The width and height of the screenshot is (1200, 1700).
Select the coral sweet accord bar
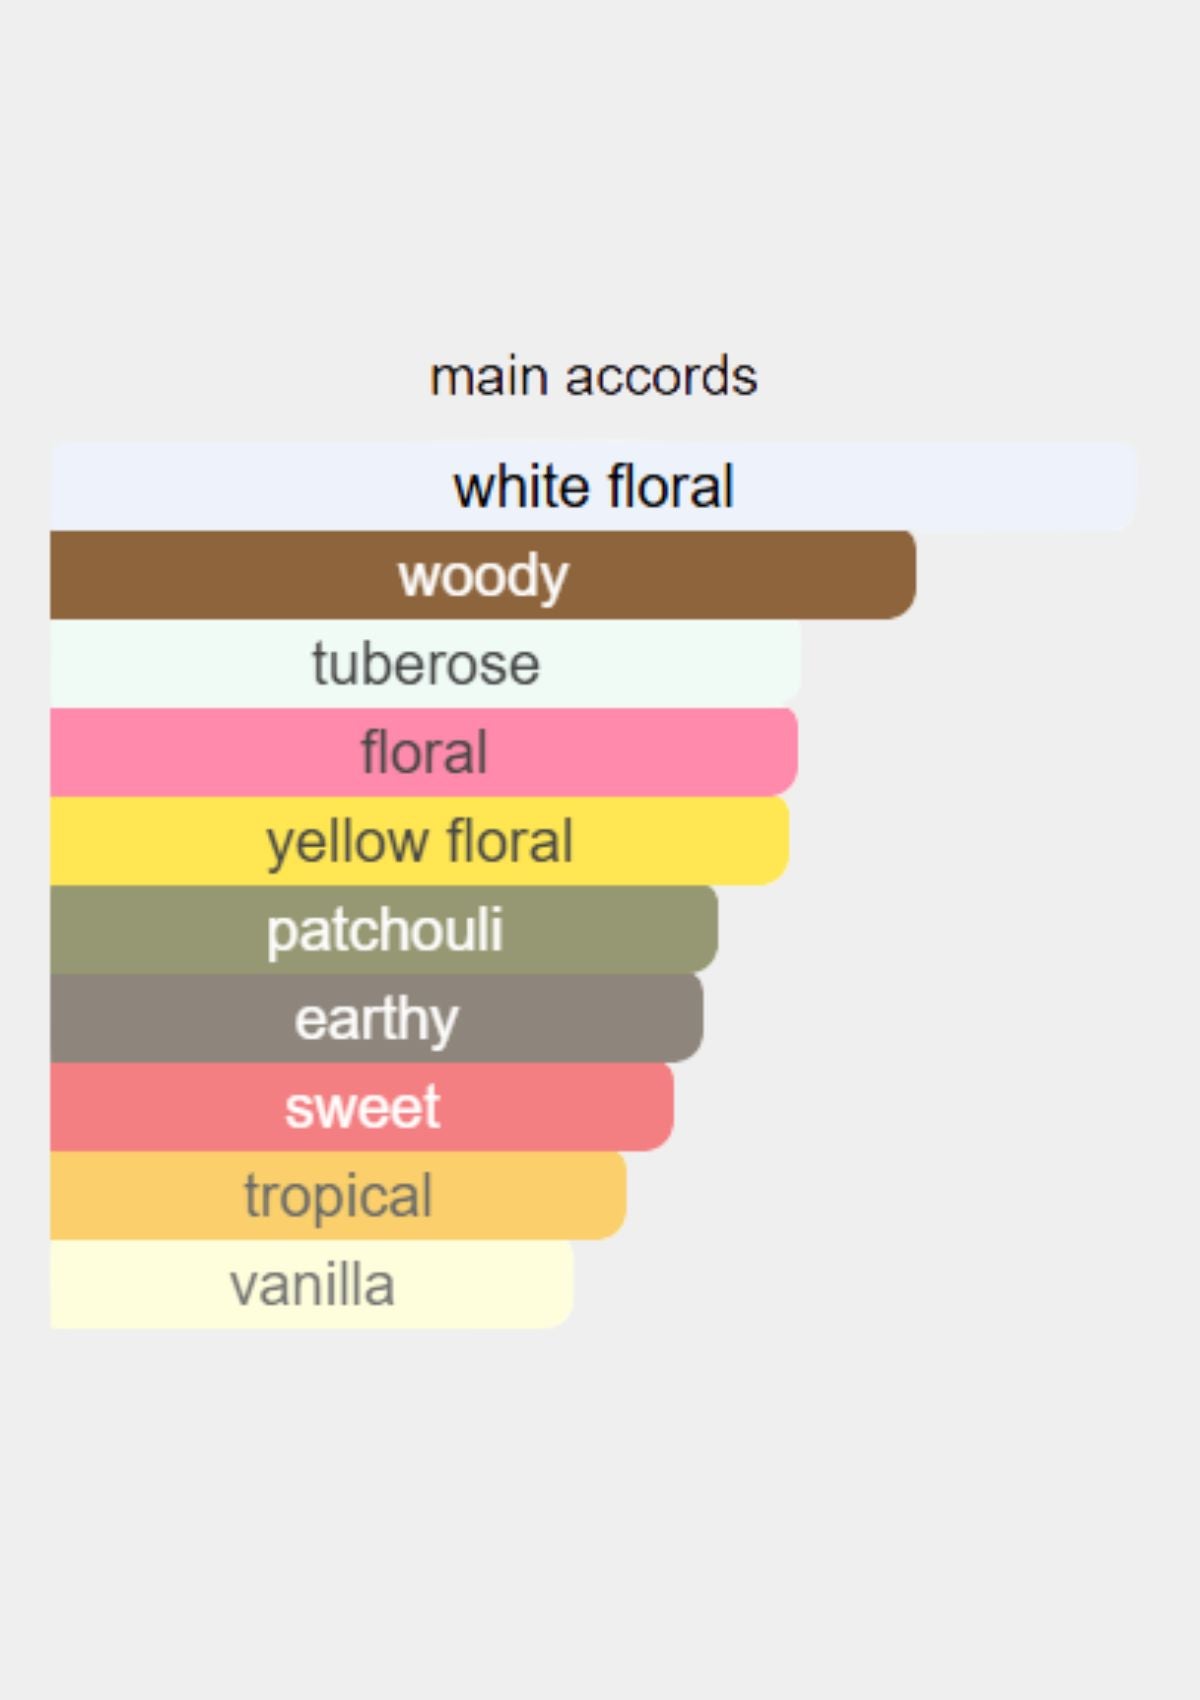coord(560,1107)
